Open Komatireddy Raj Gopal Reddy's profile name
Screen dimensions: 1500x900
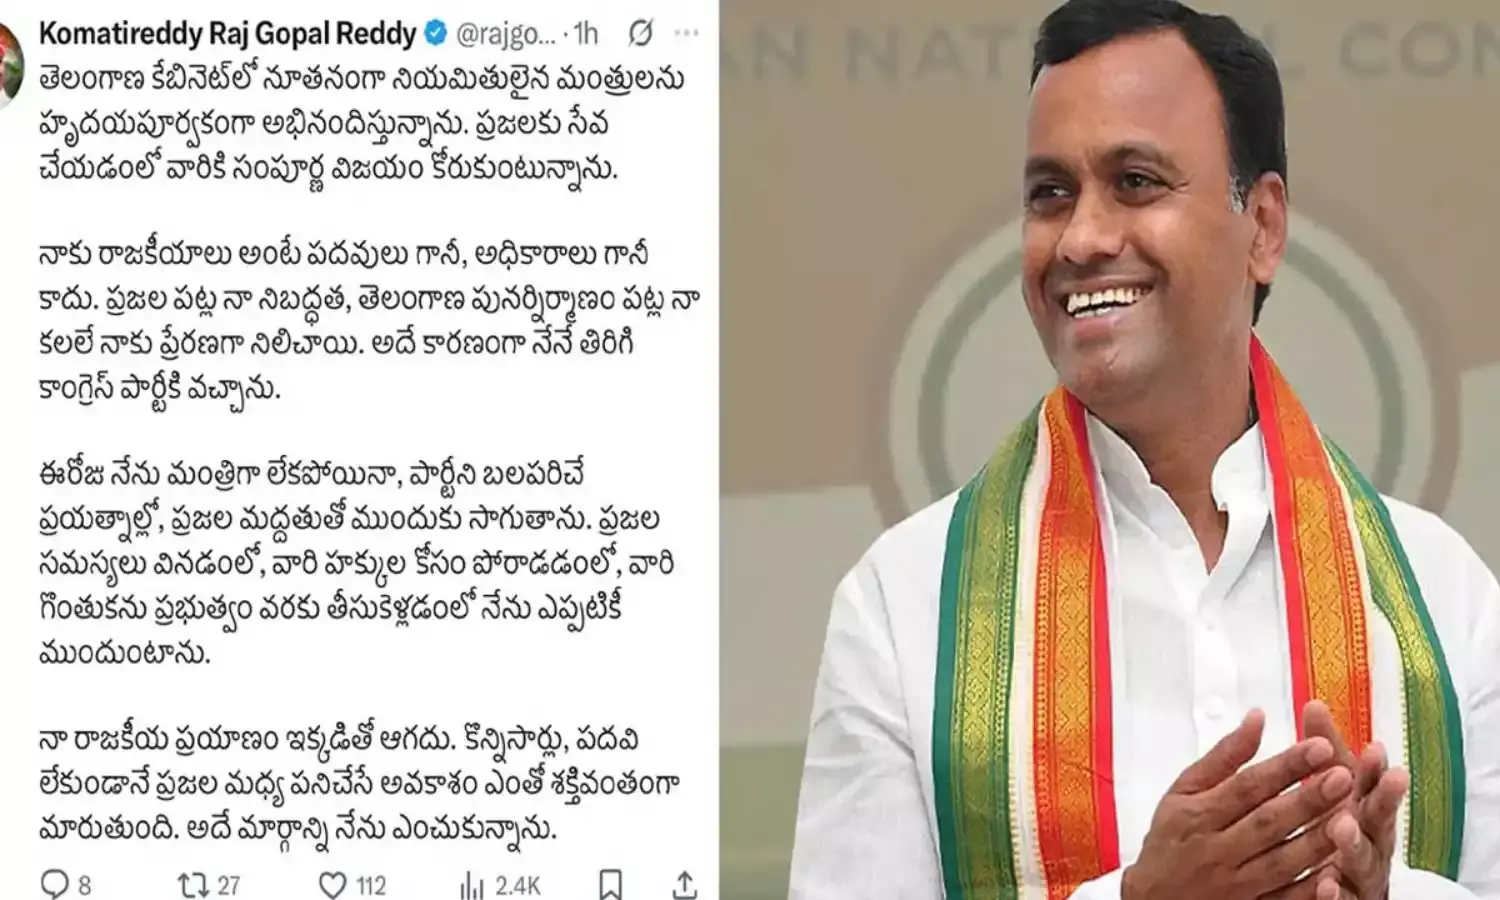point(227,34)
